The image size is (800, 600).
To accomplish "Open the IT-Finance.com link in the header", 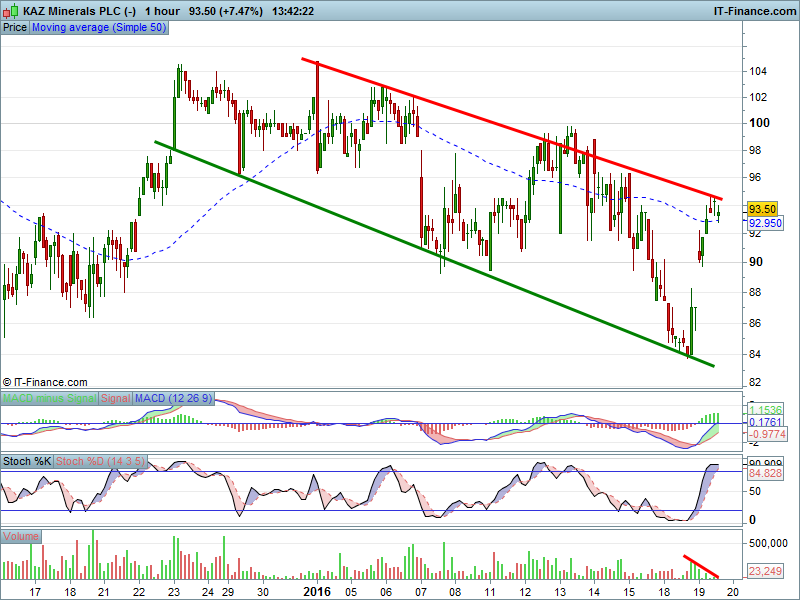I will pos(755,11).
